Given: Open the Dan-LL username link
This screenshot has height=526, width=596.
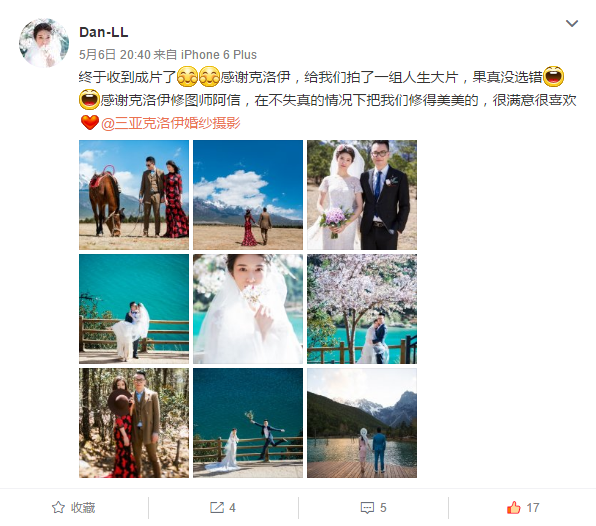Looking at the screenshot, I should (103, 32).
